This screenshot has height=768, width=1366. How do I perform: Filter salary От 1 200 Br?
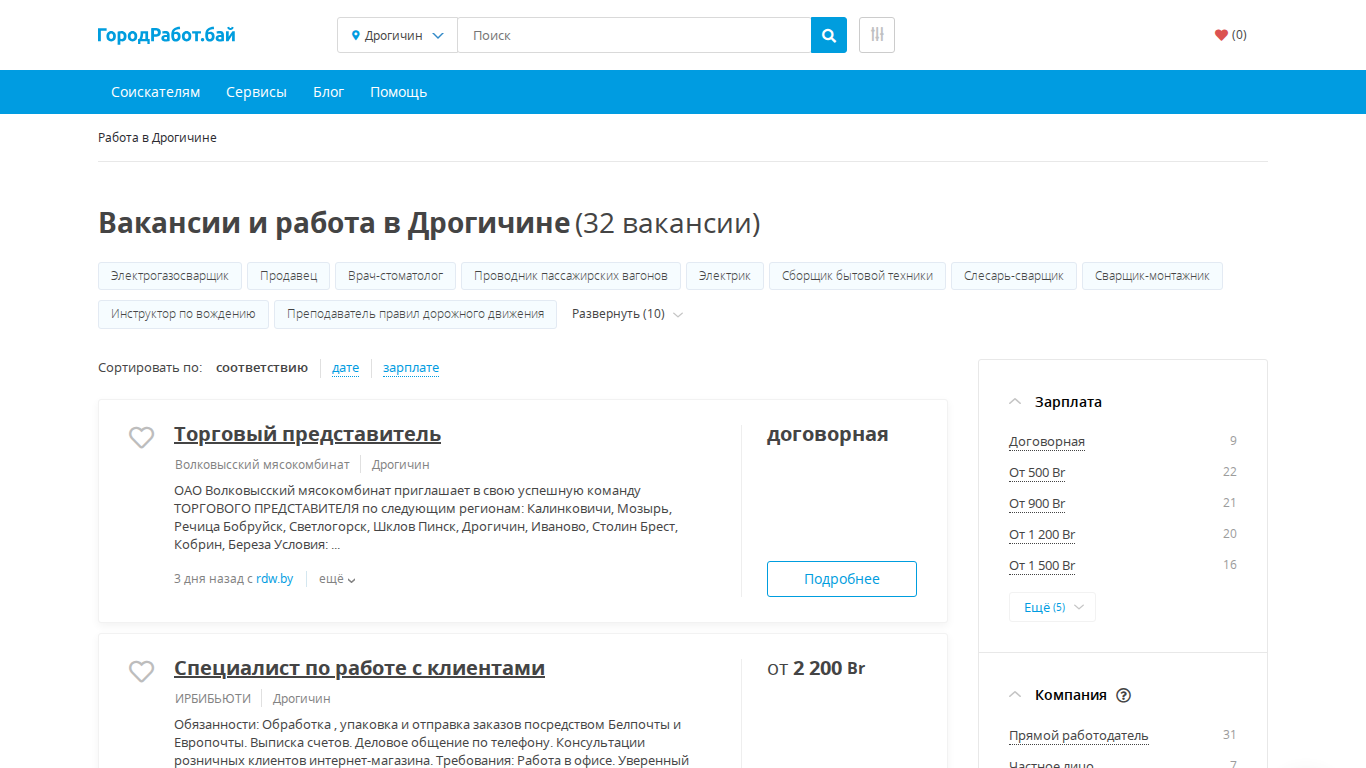click(x=1042, y=534)
